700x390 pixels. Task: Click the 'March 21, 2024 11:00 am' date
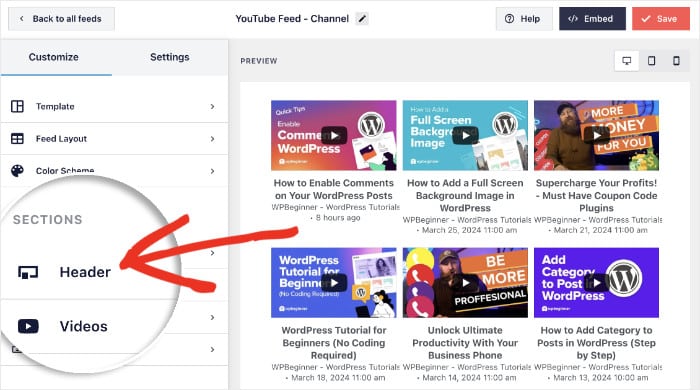point(600,230)
